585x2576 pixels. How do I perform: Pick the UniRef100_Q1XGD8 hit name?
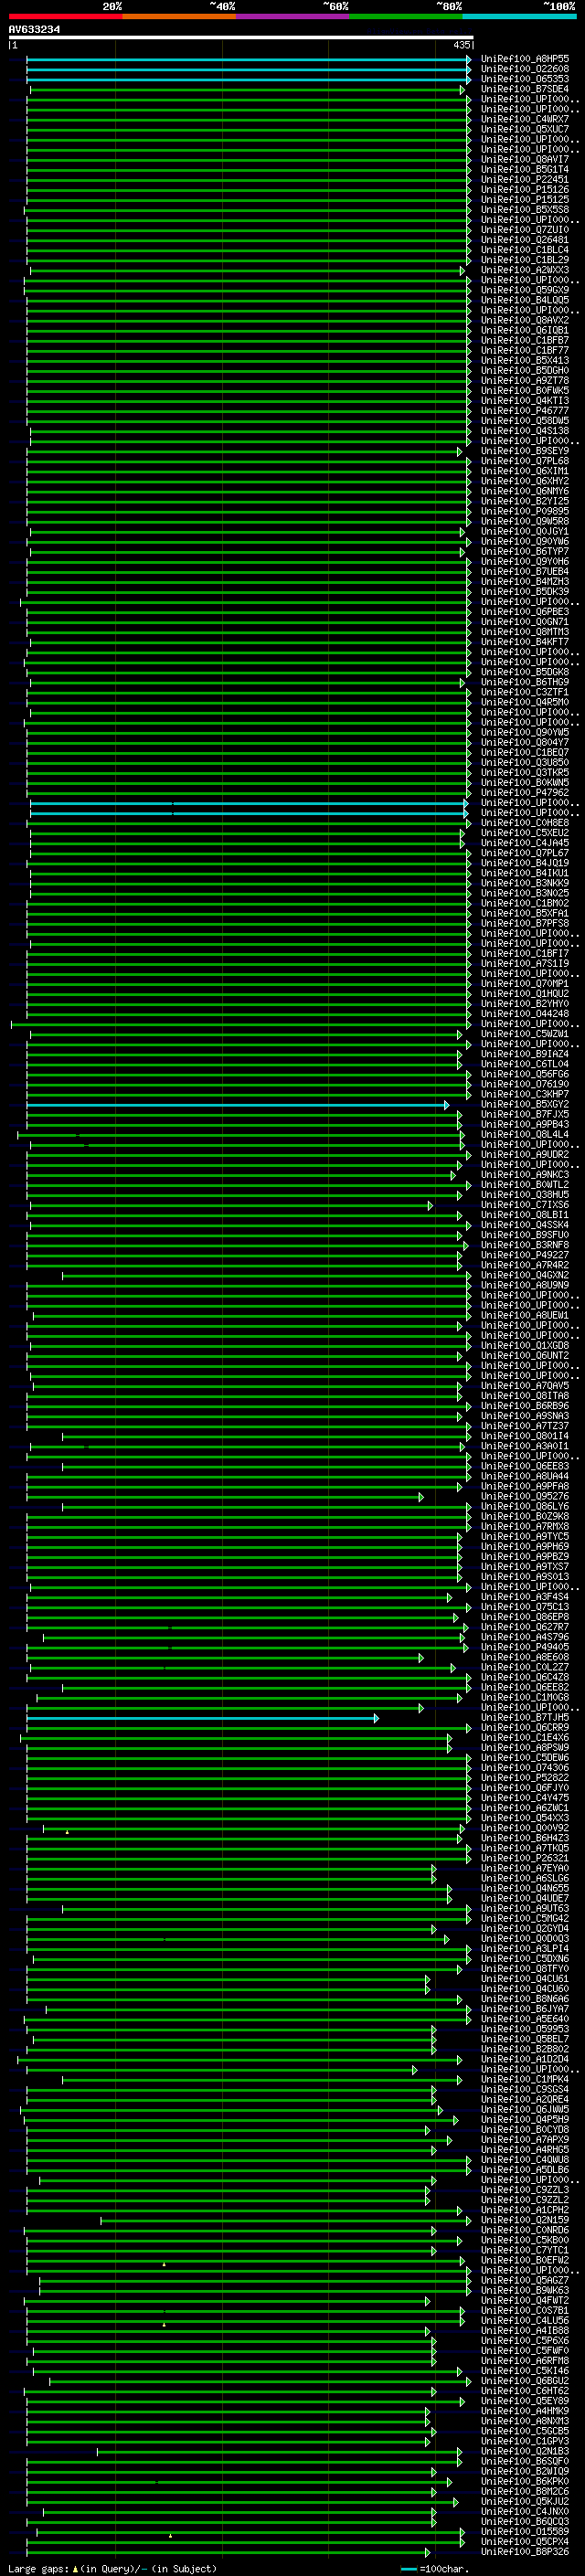tap(524, 1346)
